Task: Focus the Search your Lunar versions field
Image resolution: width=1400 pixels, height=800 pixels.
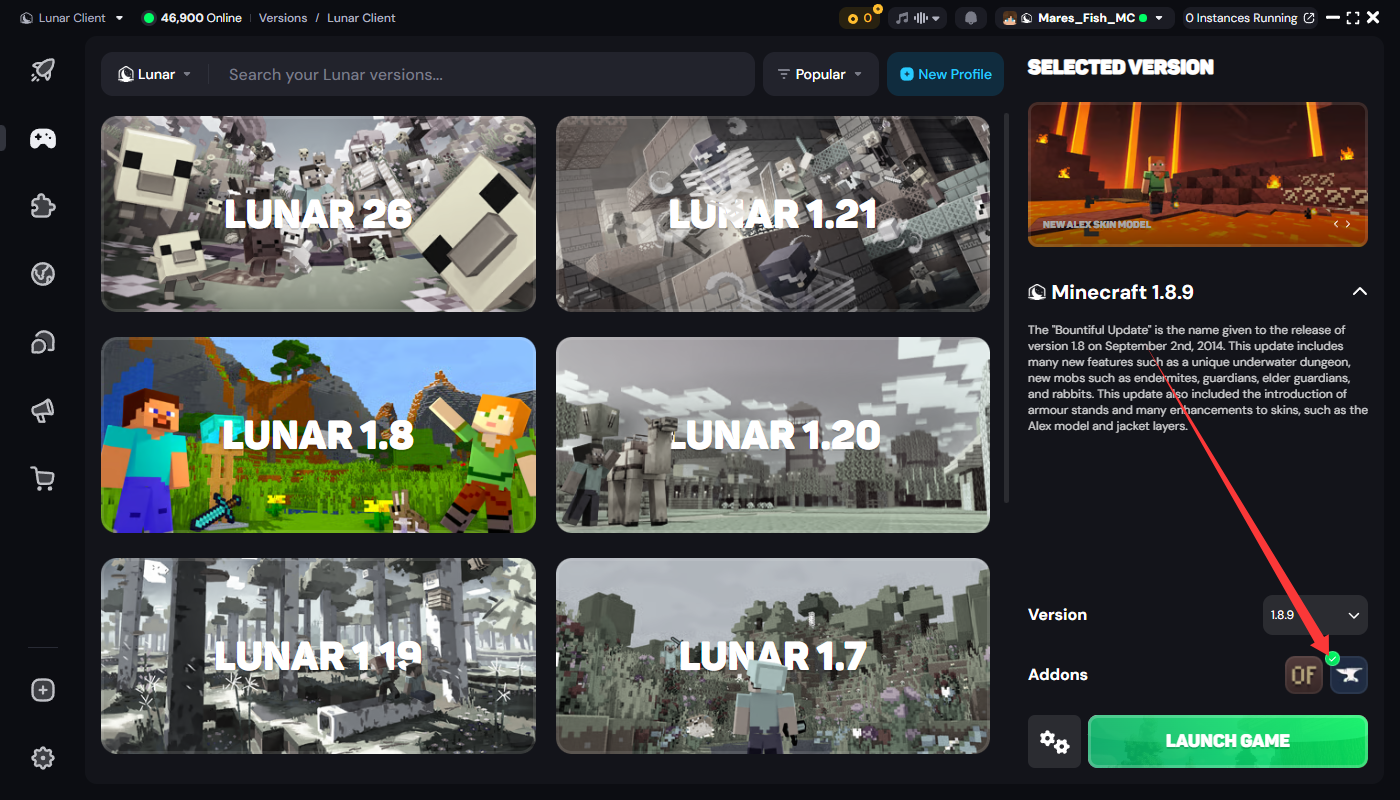Action: (x=486, y=74)
